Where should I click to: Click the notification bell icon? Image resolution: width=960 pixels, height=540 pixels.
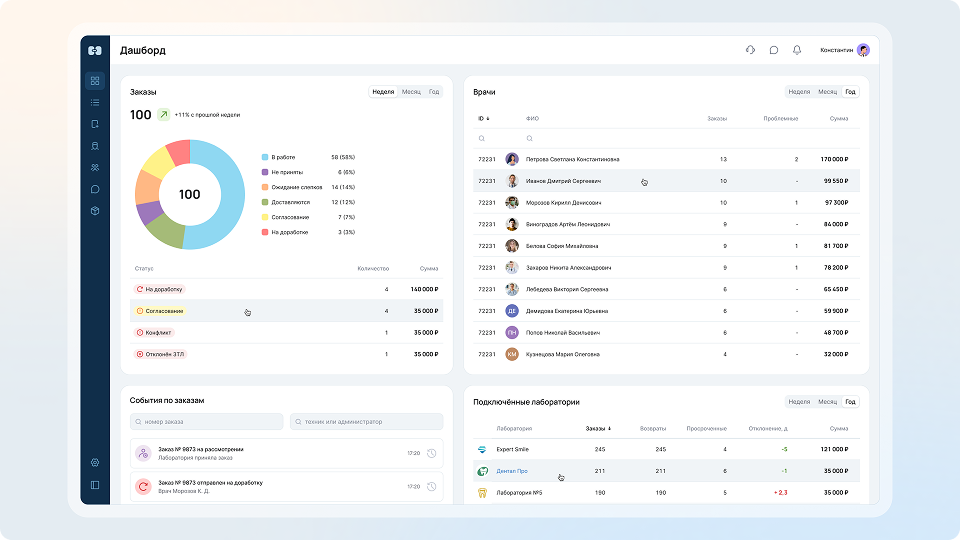[x=797, y=50]
